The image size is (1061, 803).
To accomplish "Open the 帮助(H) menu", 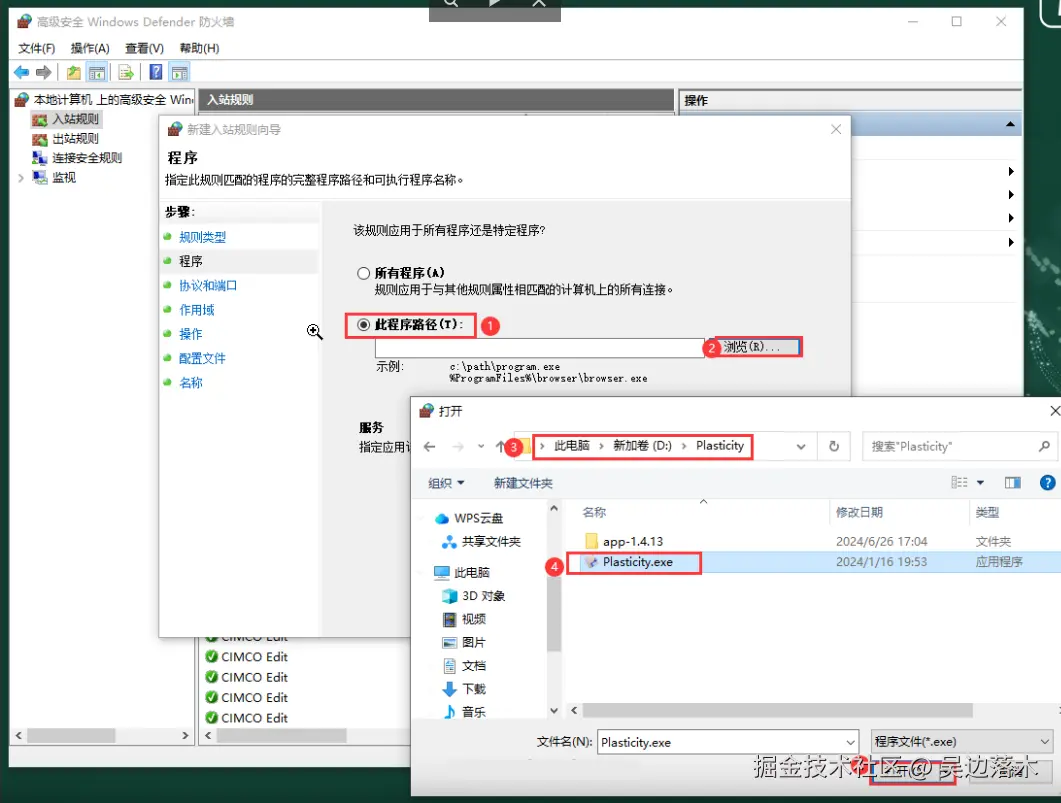I will [199, 48].
